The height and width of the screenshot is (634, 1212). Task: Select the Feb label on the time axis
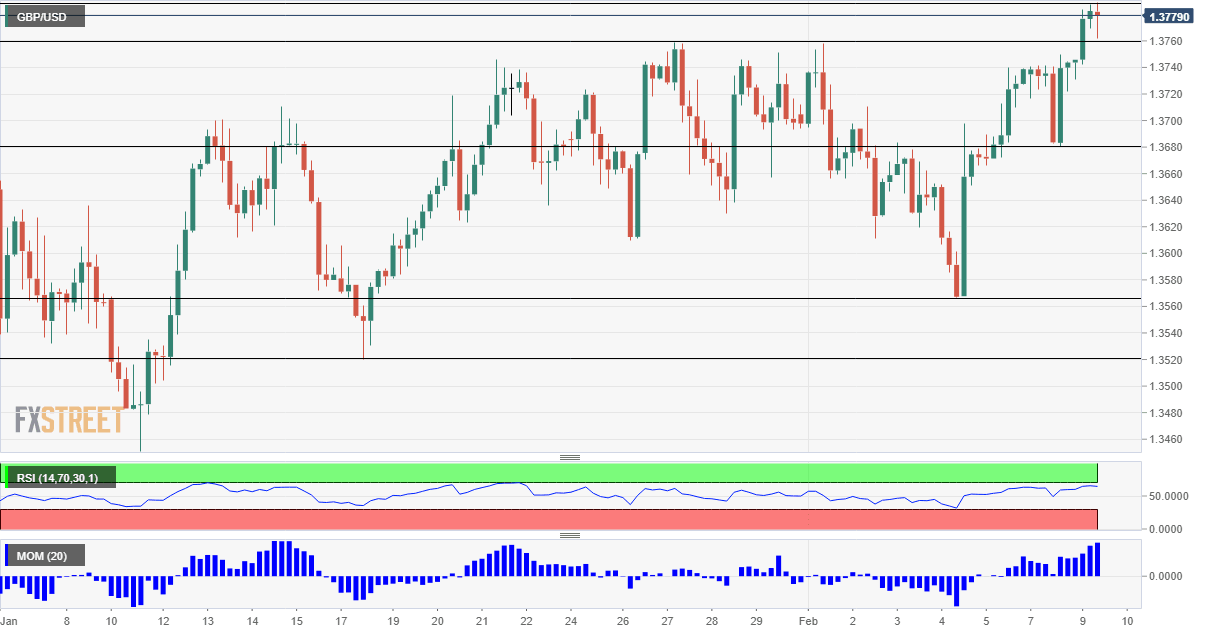(x=808, y=620)
